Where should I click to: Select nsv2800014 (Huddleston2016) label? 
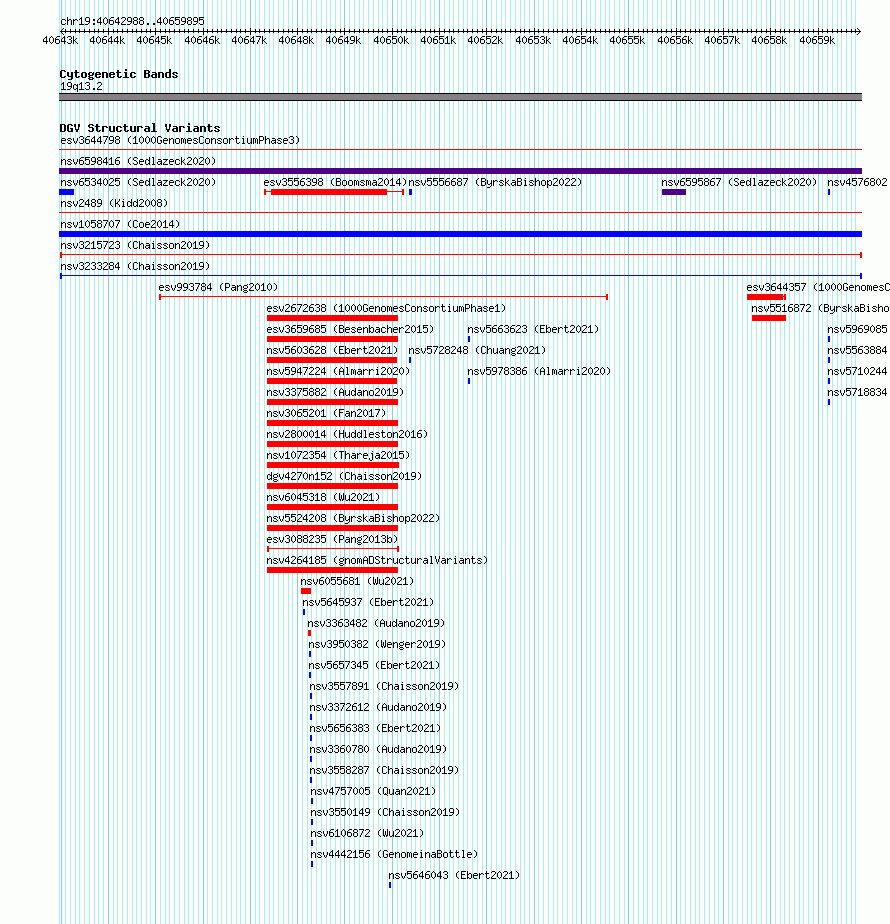coord(347,434)
